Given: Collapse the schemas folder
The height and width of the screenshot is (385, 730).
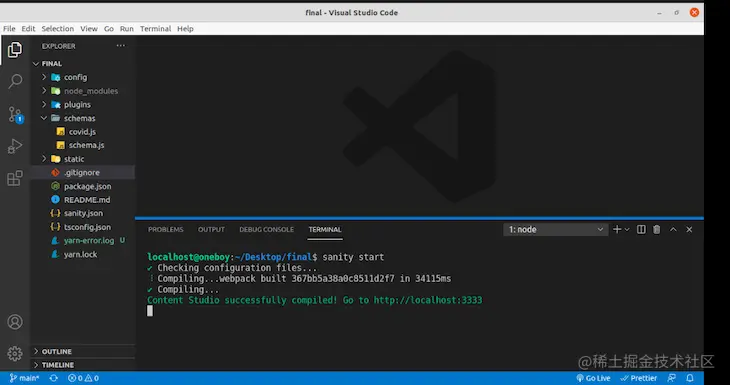Looking at the screenshot, I should [83, 118].
